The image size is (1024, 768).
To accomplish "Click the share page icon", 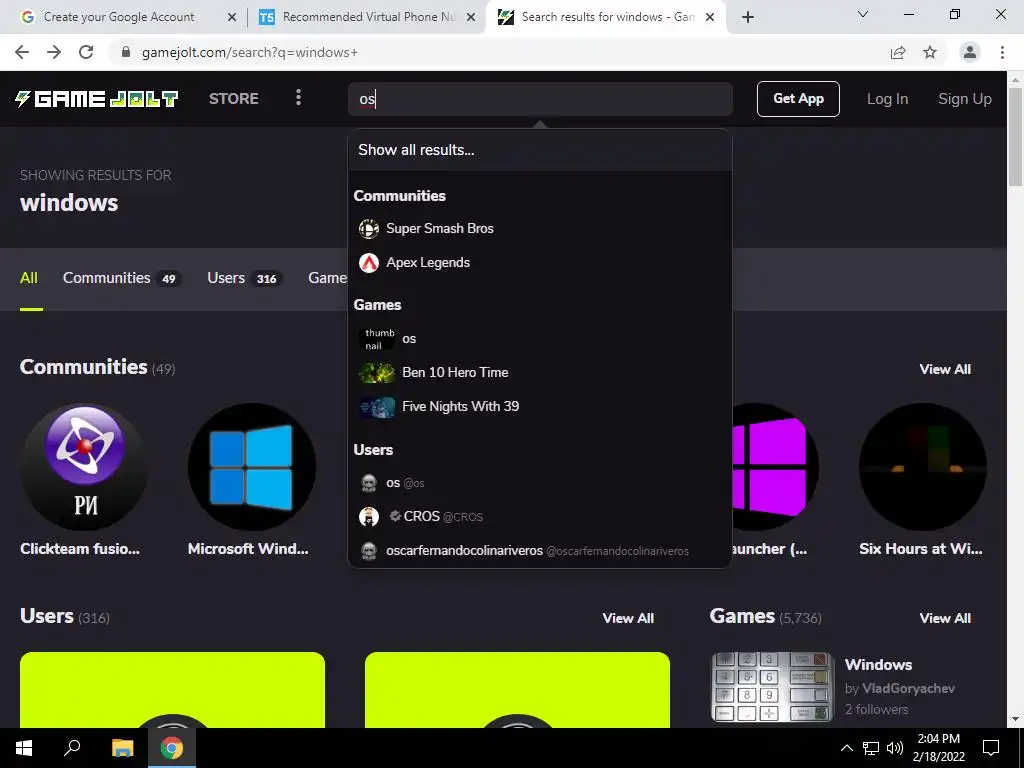I will tap(898, 52).
